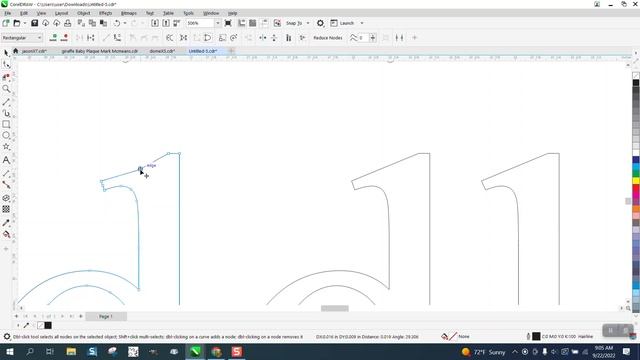Screen dimensions: 640x360
Task: Toggle show rulers icon
Action: 242,23
